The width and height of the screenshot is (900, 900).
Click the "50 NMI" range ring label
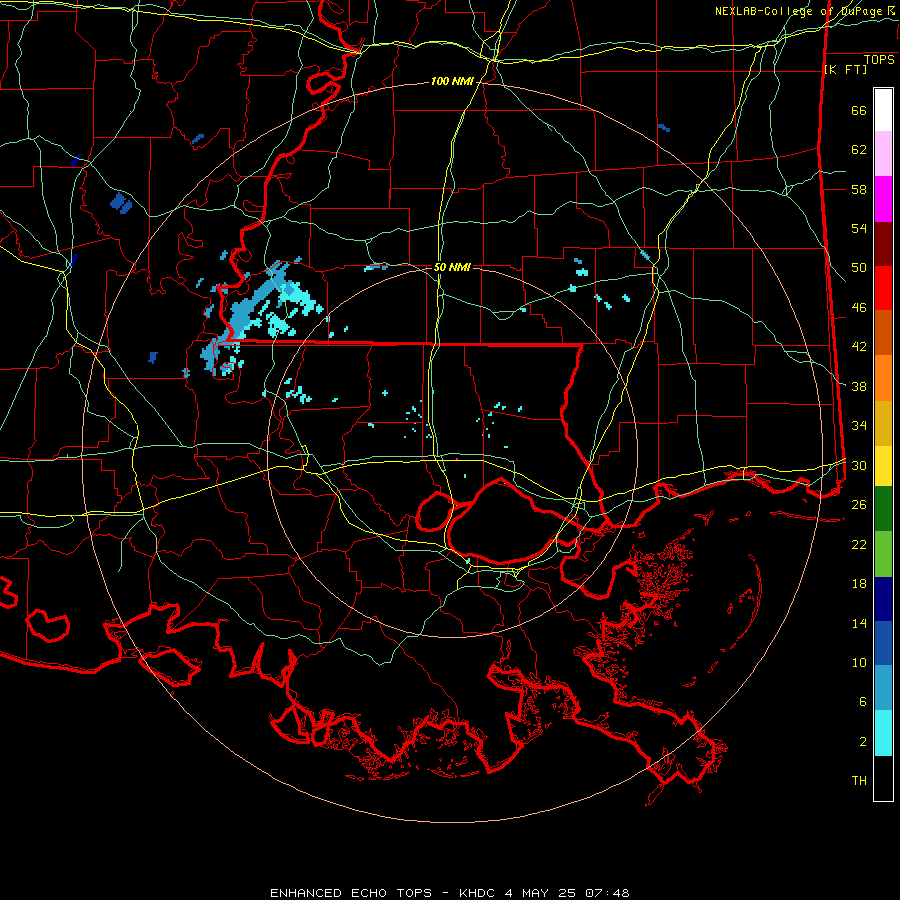coord(452,267)
